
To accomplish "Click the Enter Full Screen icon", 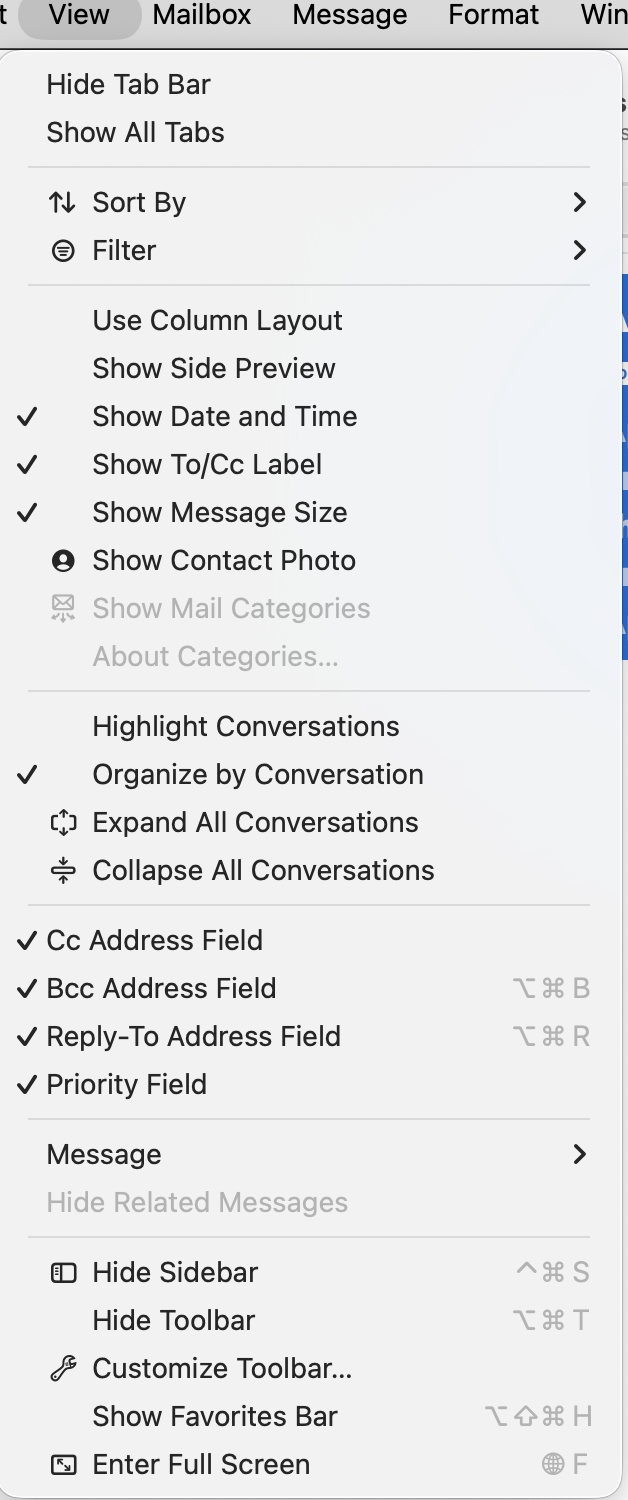I will click(x=63, y=1464).
